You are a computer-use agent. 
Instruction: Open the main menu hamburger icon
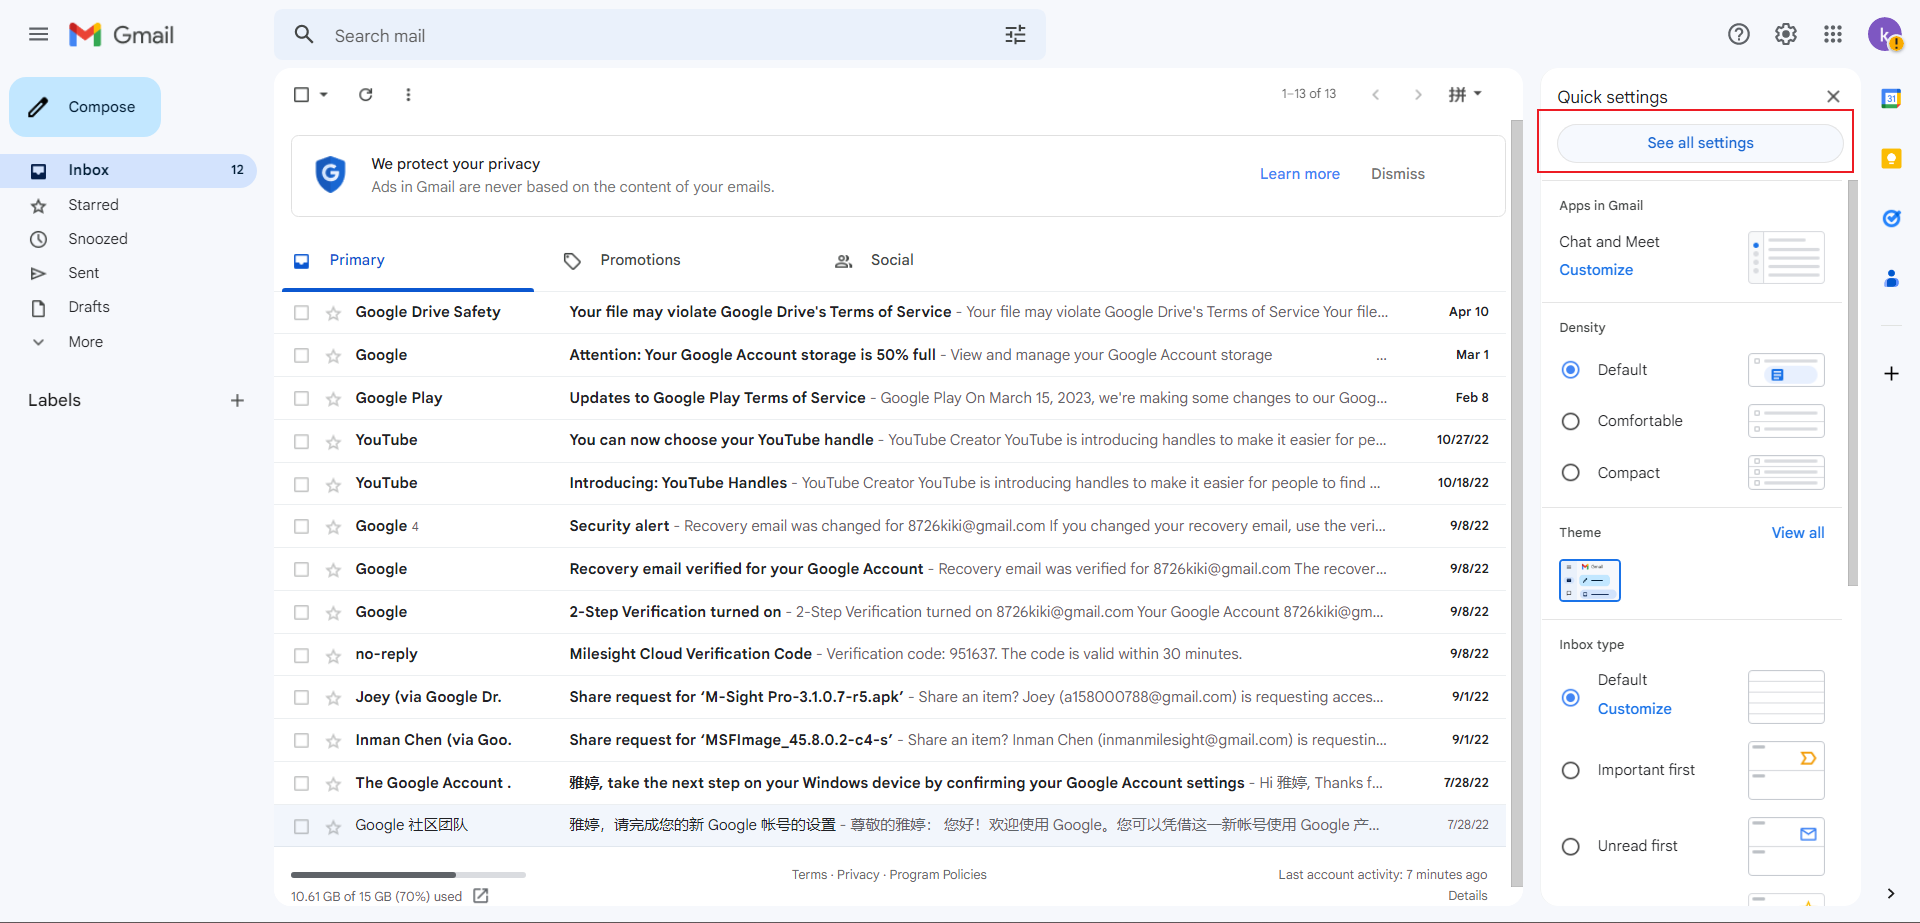[x=38, y=35]
